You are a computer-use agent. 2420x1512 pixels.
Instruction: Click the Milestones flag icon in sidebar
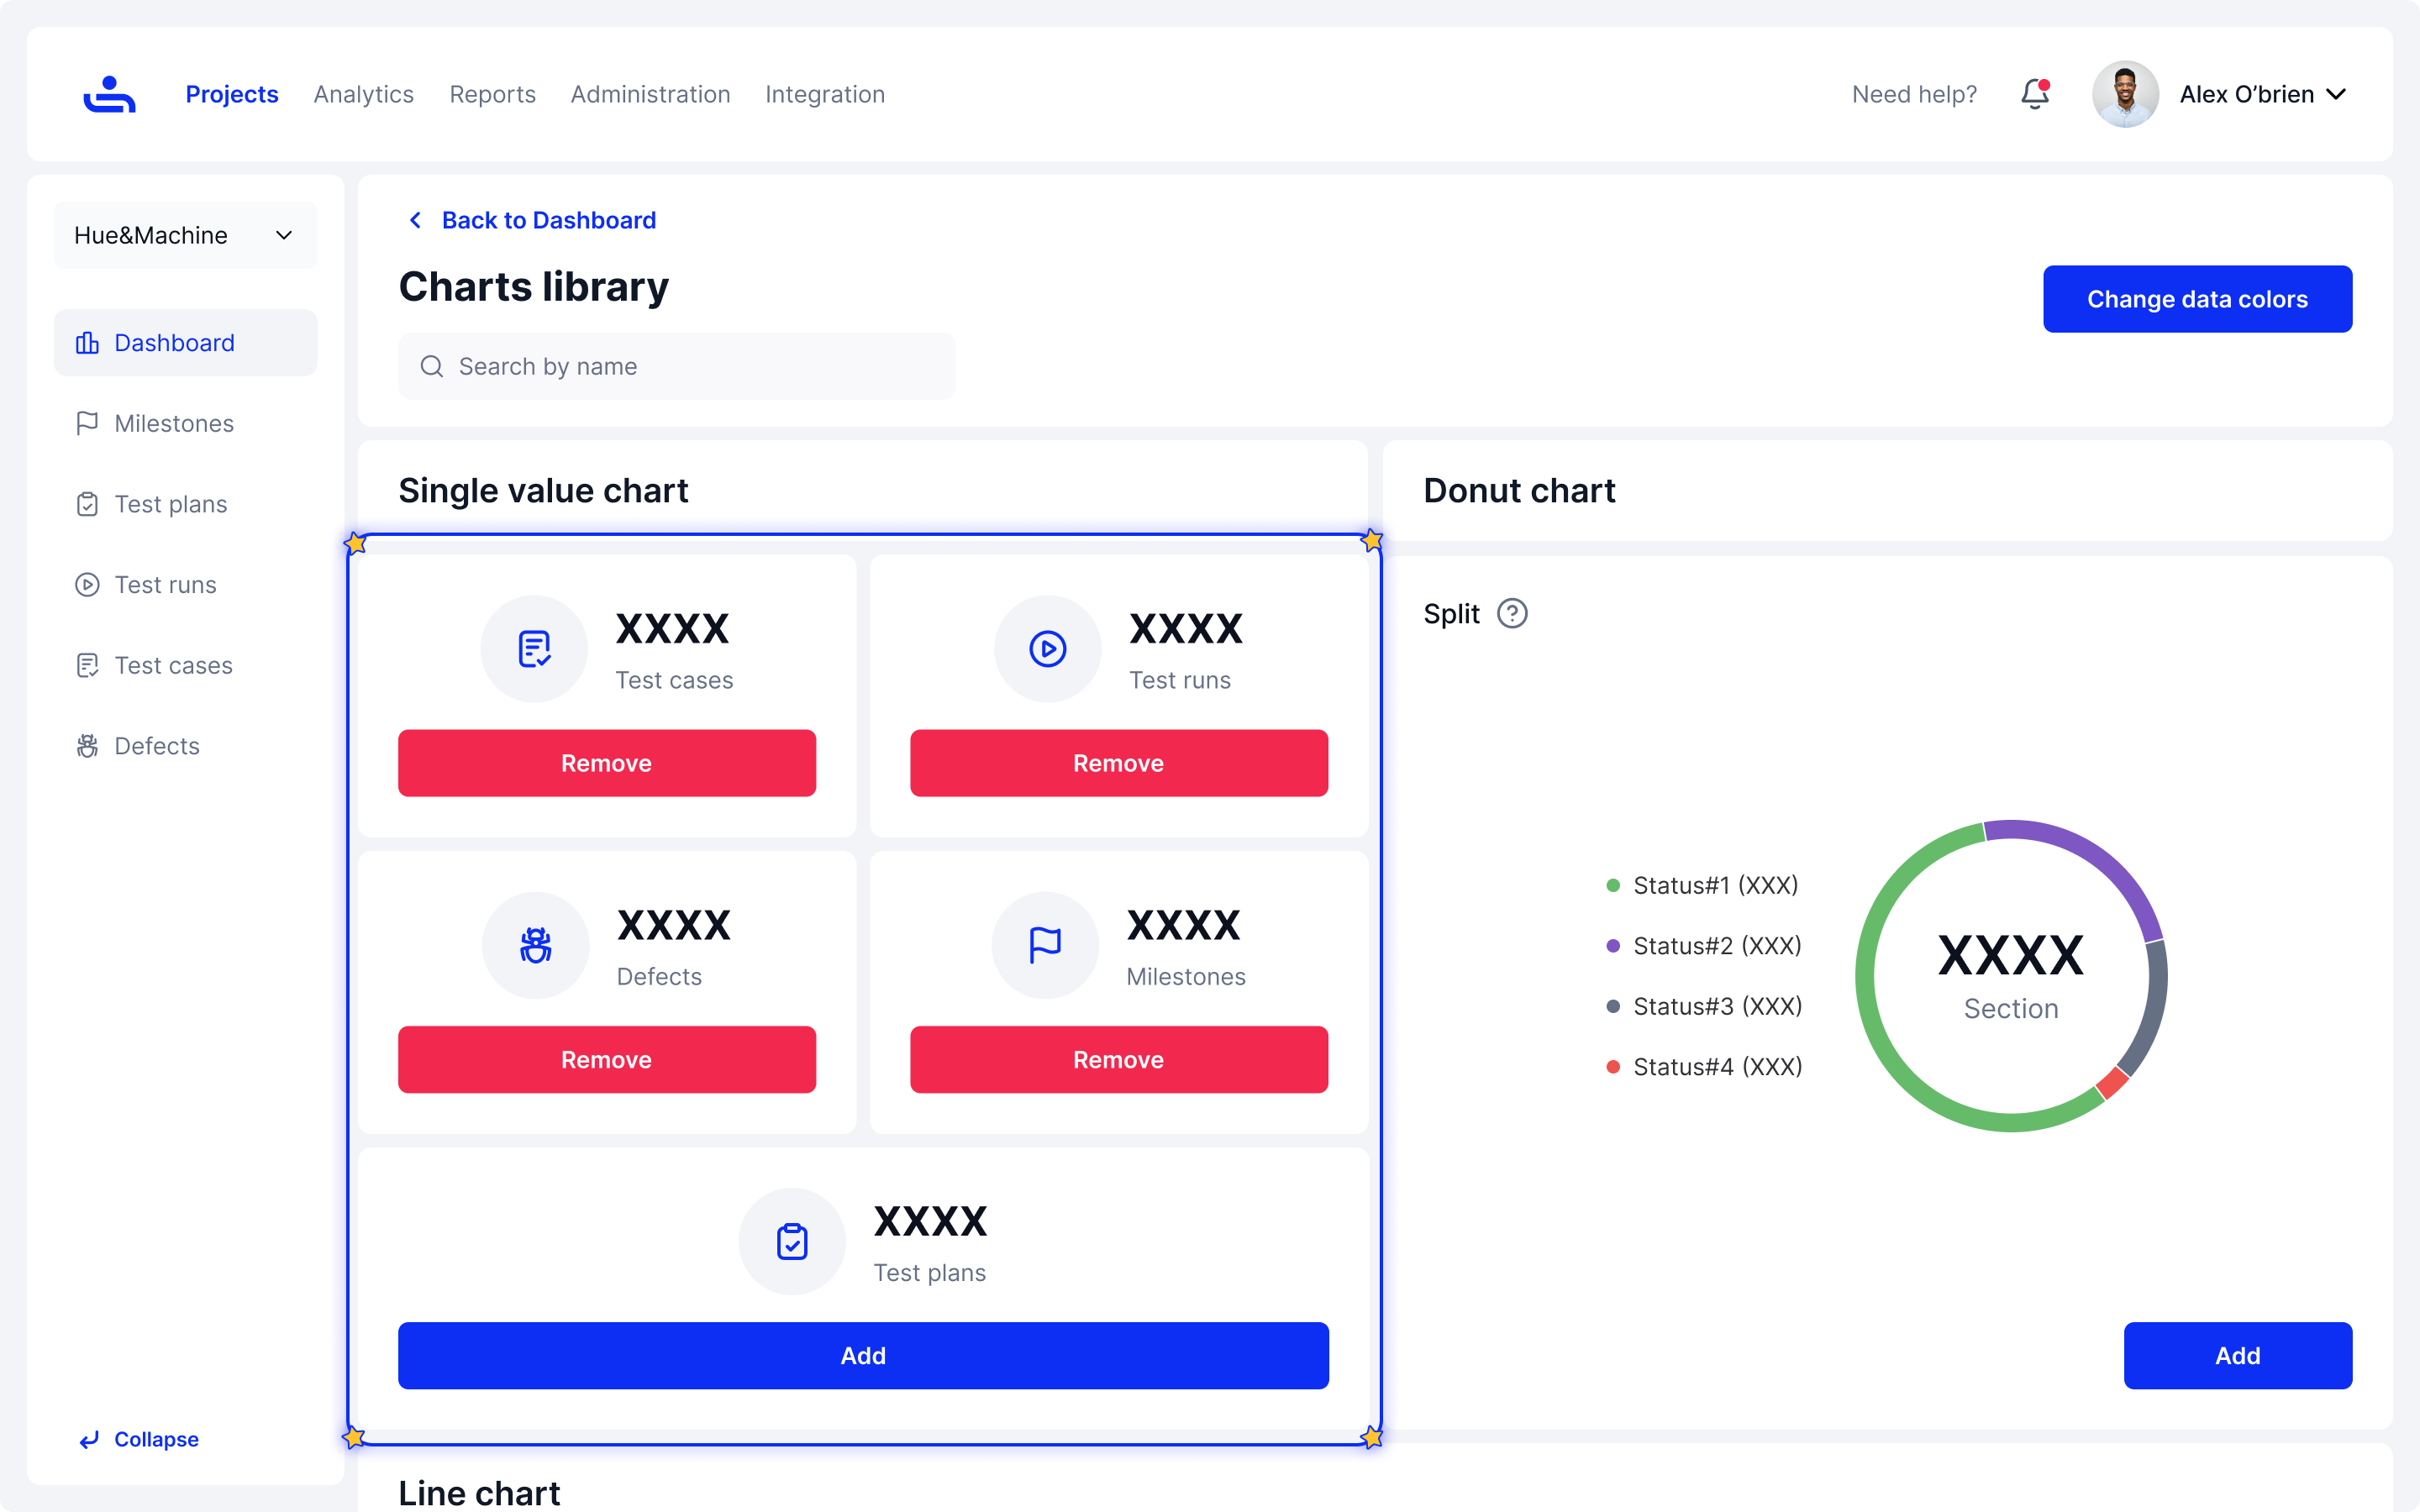click(87, 423)
